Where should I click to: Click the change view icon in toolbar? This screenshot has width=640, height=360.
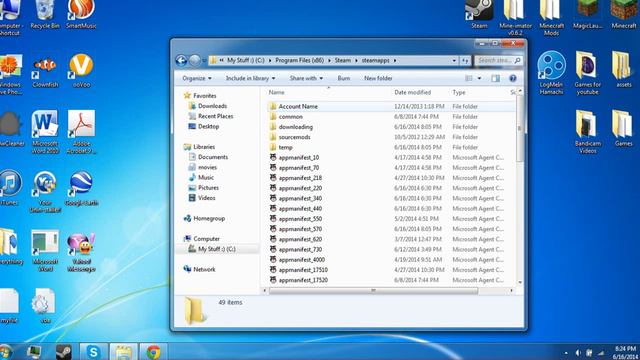(469, 78)
